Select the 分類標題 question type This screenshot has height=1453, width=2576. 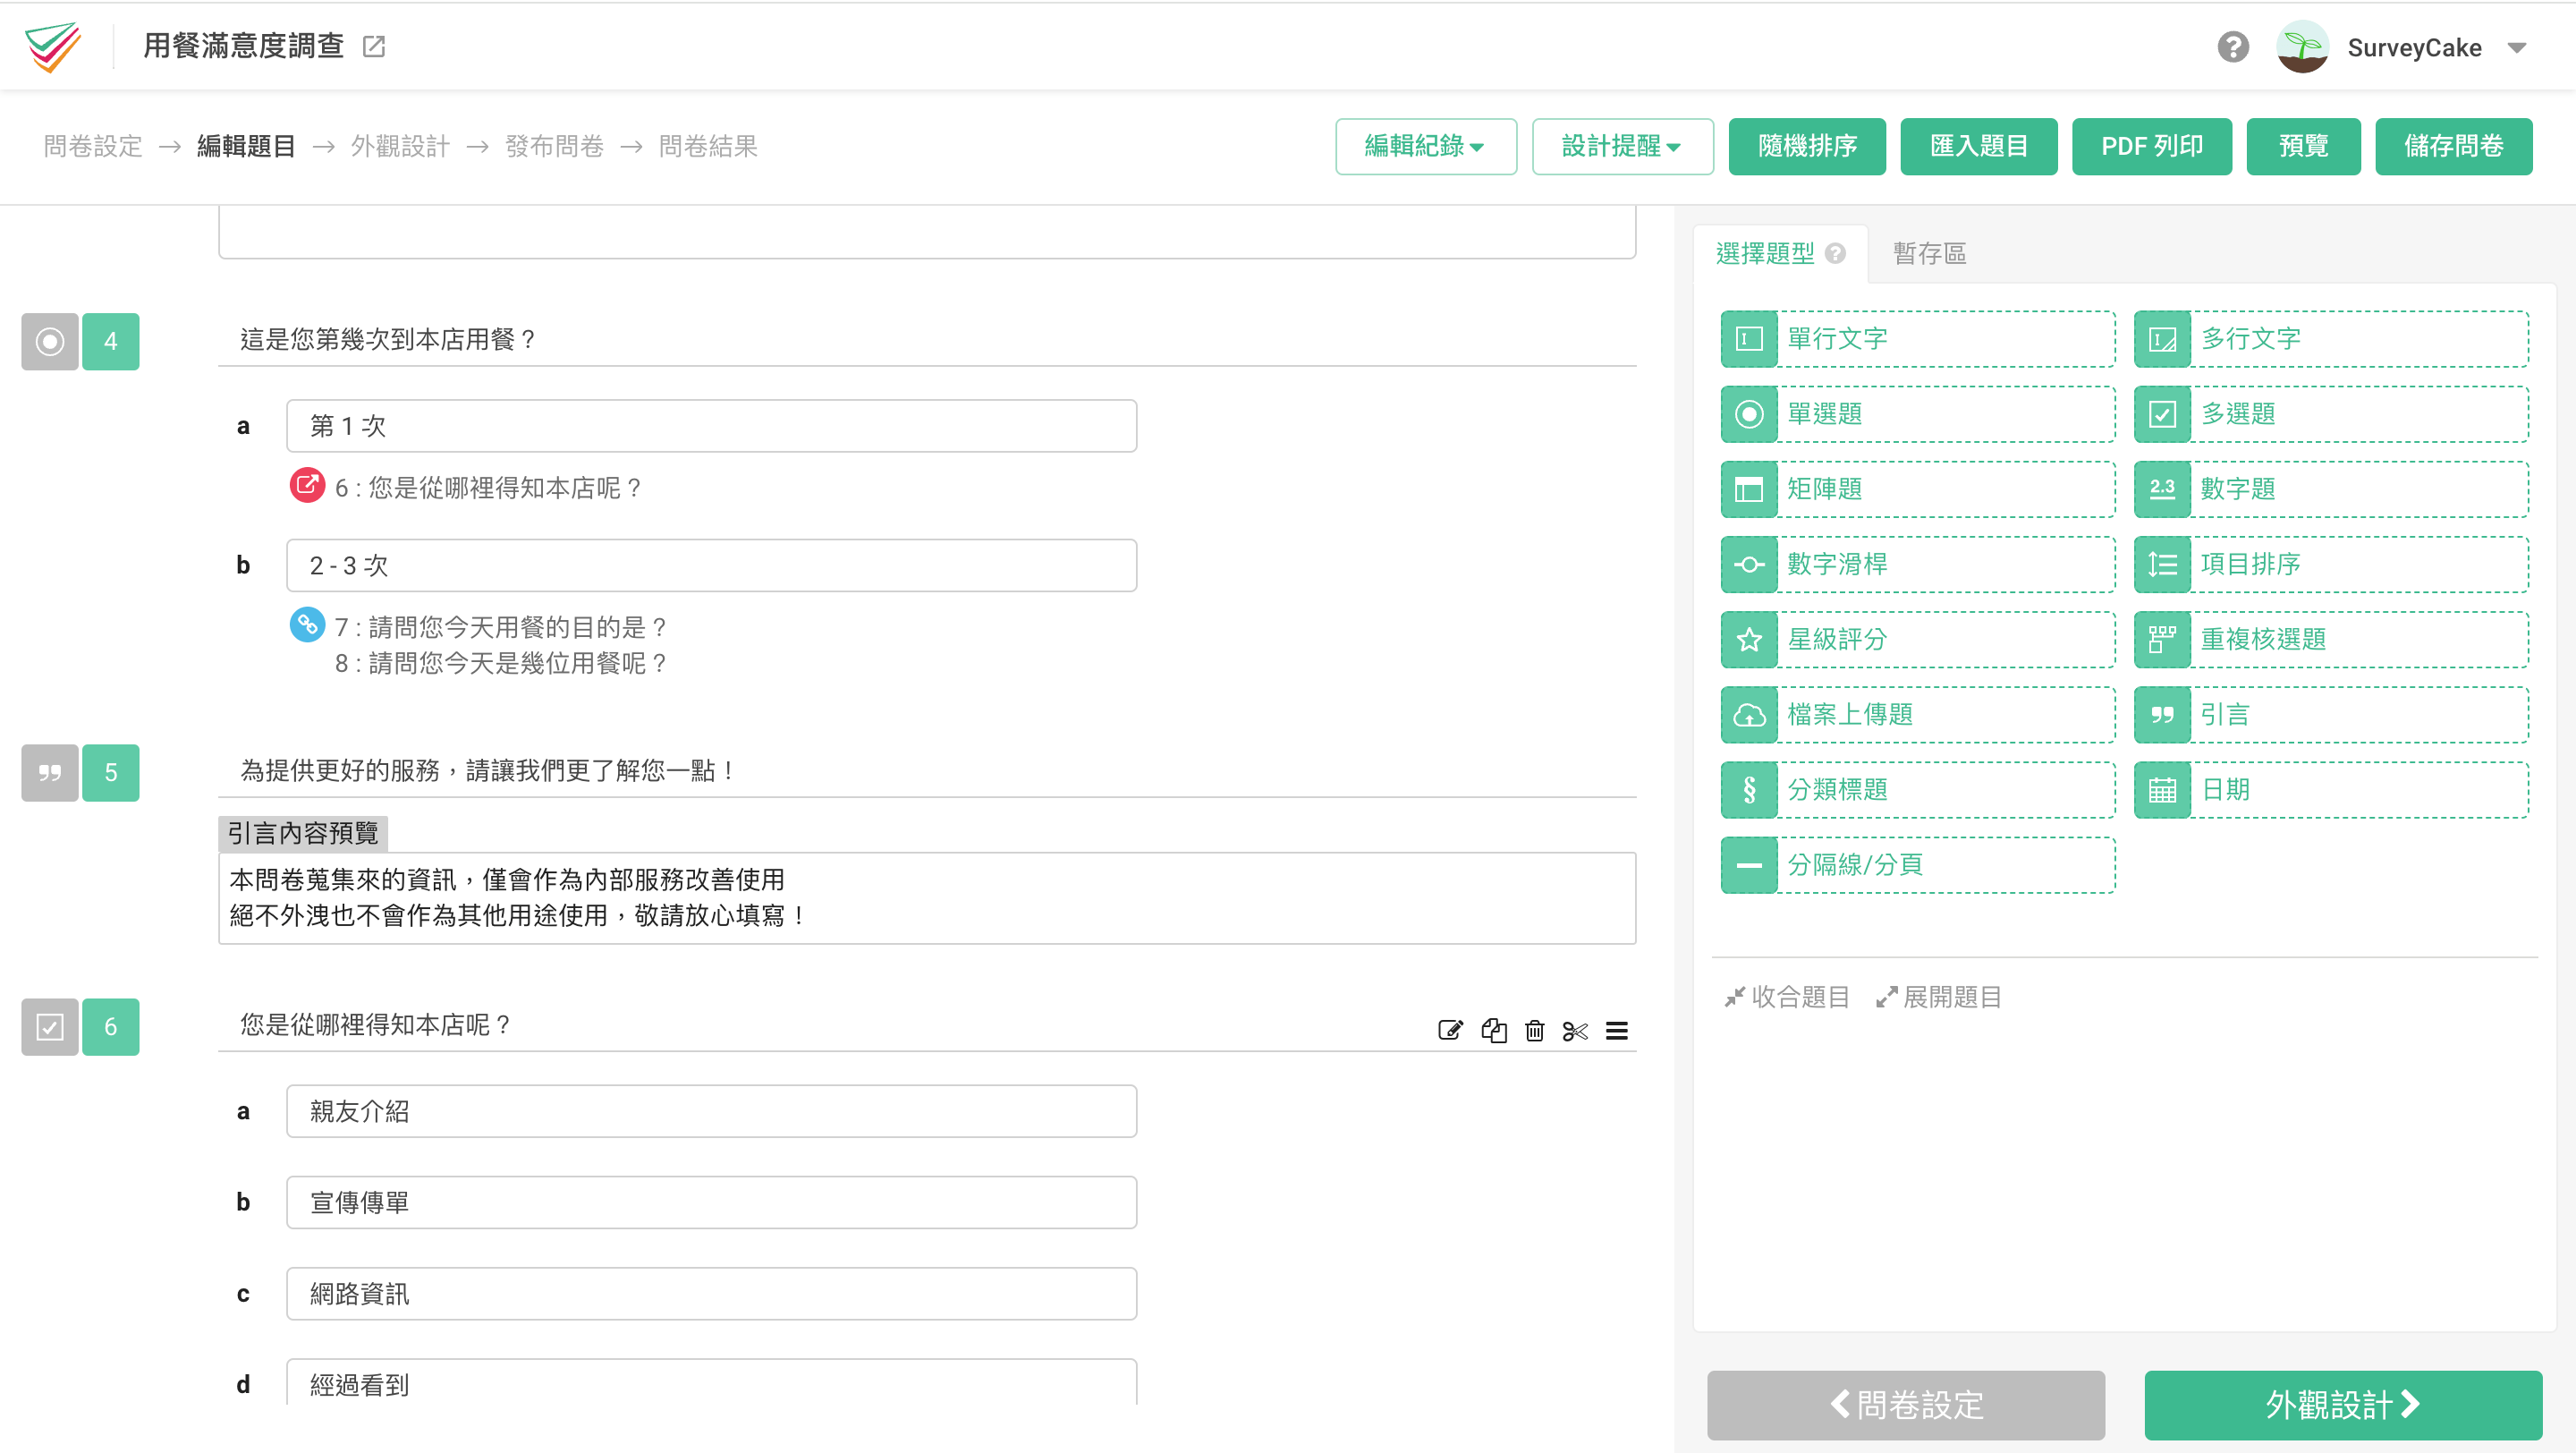tap(1917, 789)
